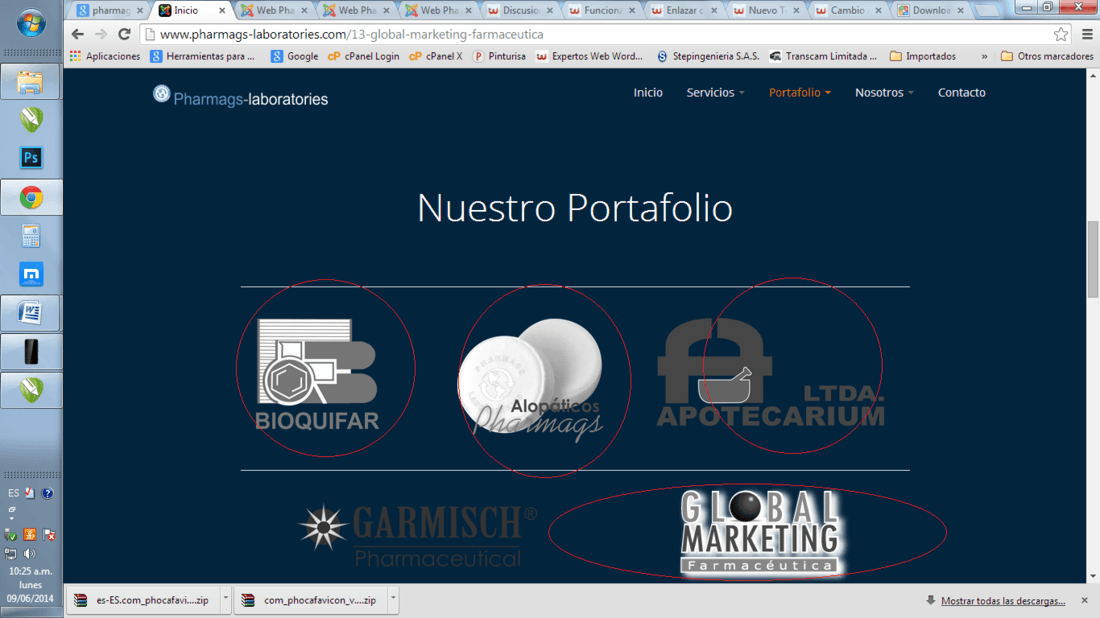Open the Contacto page link
The width and height of the screenshot is (1100, 618).
[961, 93]
